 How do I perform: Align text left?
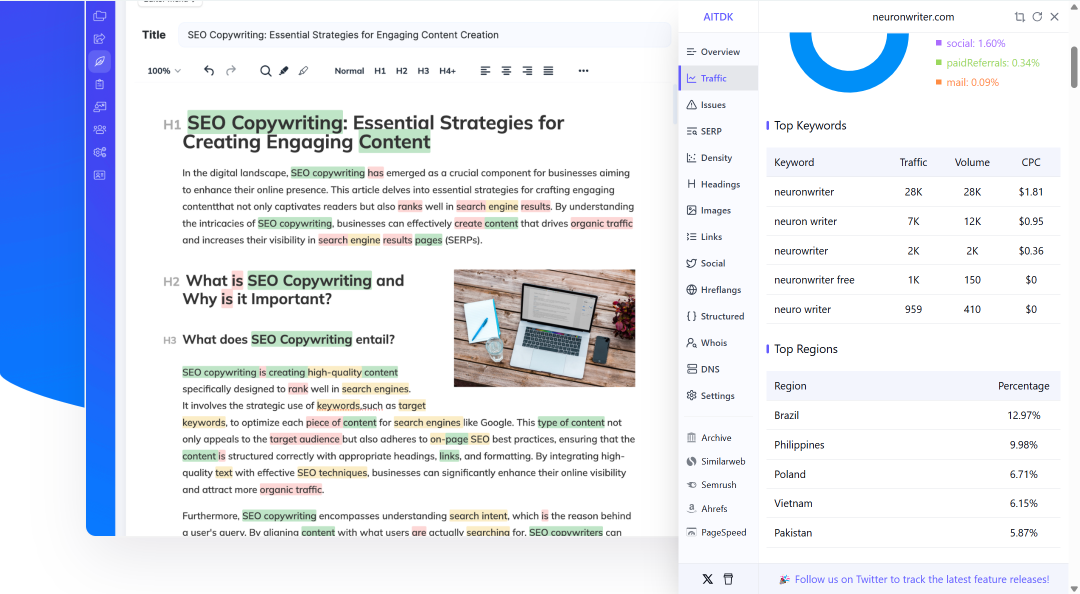pyautogui.click(x=486, y=71)
